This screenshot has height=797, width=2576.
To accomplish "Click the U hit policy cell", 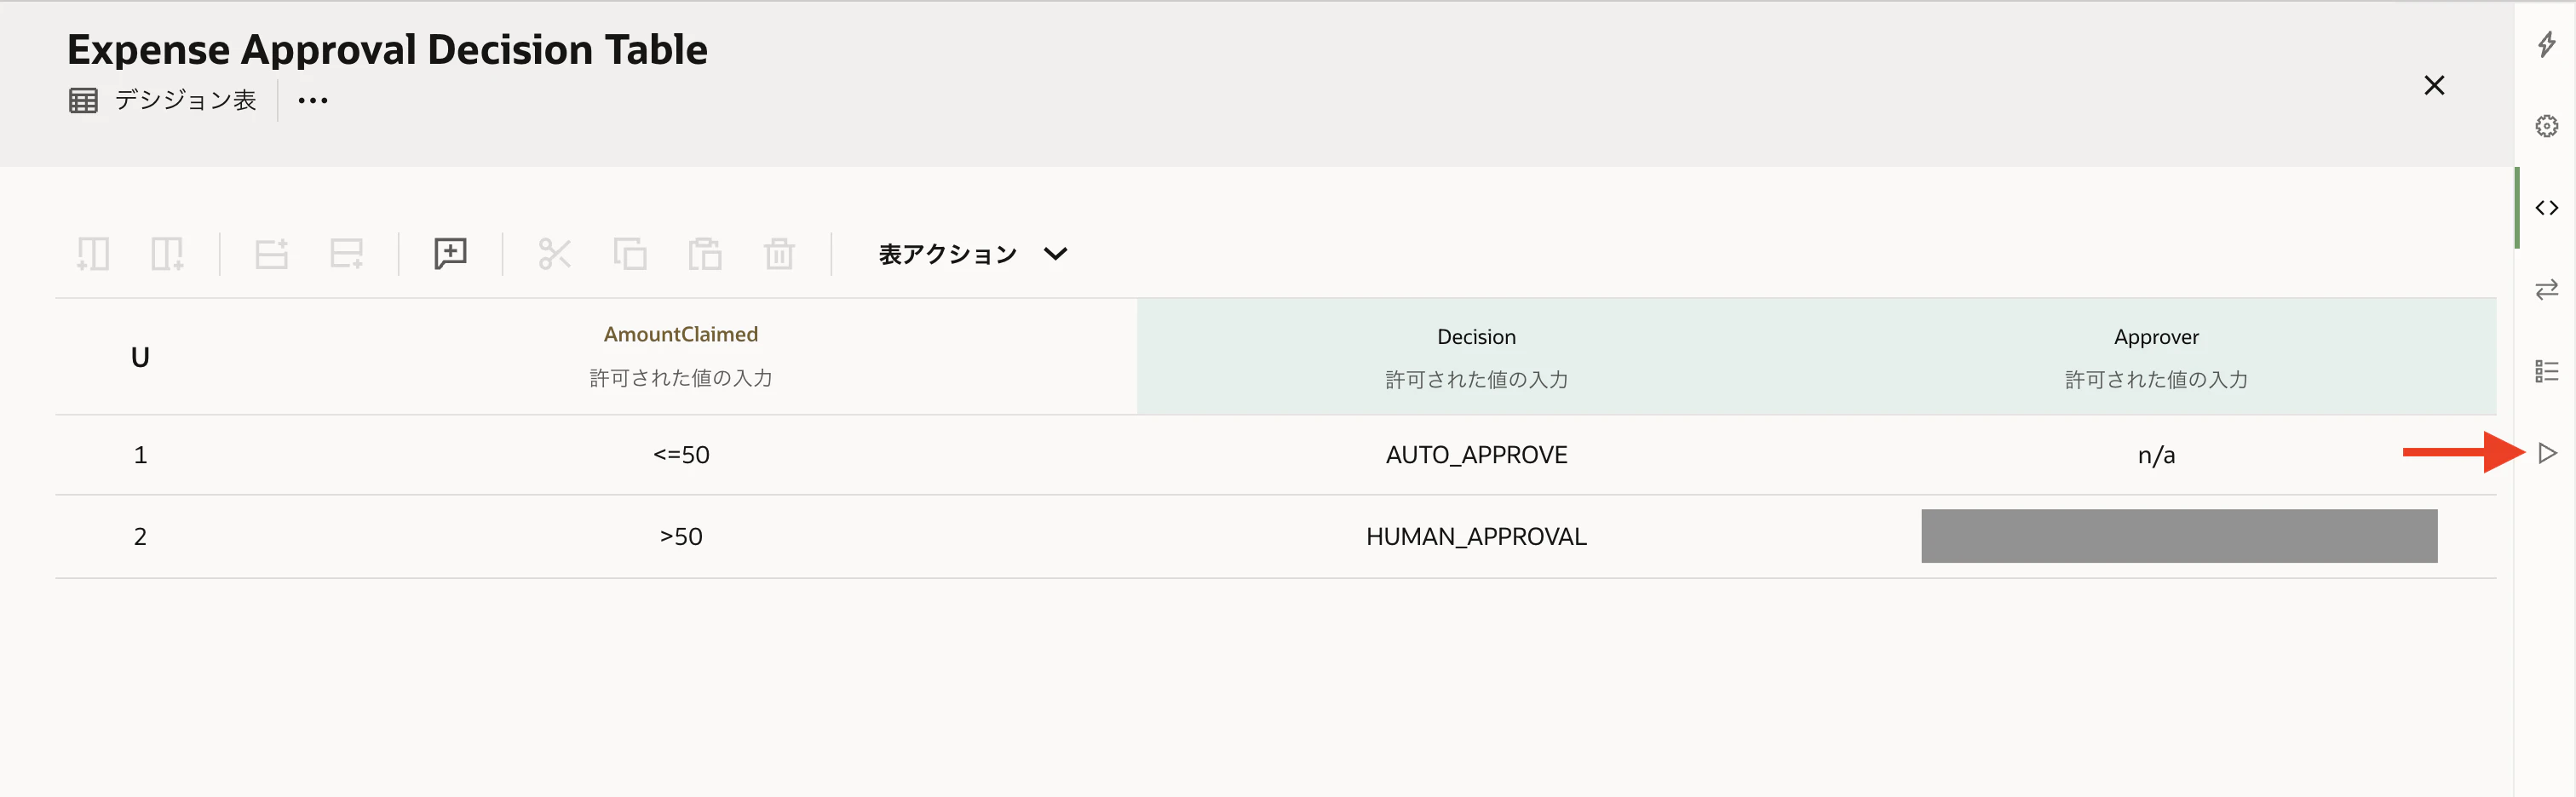I will pyautogui.click(x=140, y=357).
